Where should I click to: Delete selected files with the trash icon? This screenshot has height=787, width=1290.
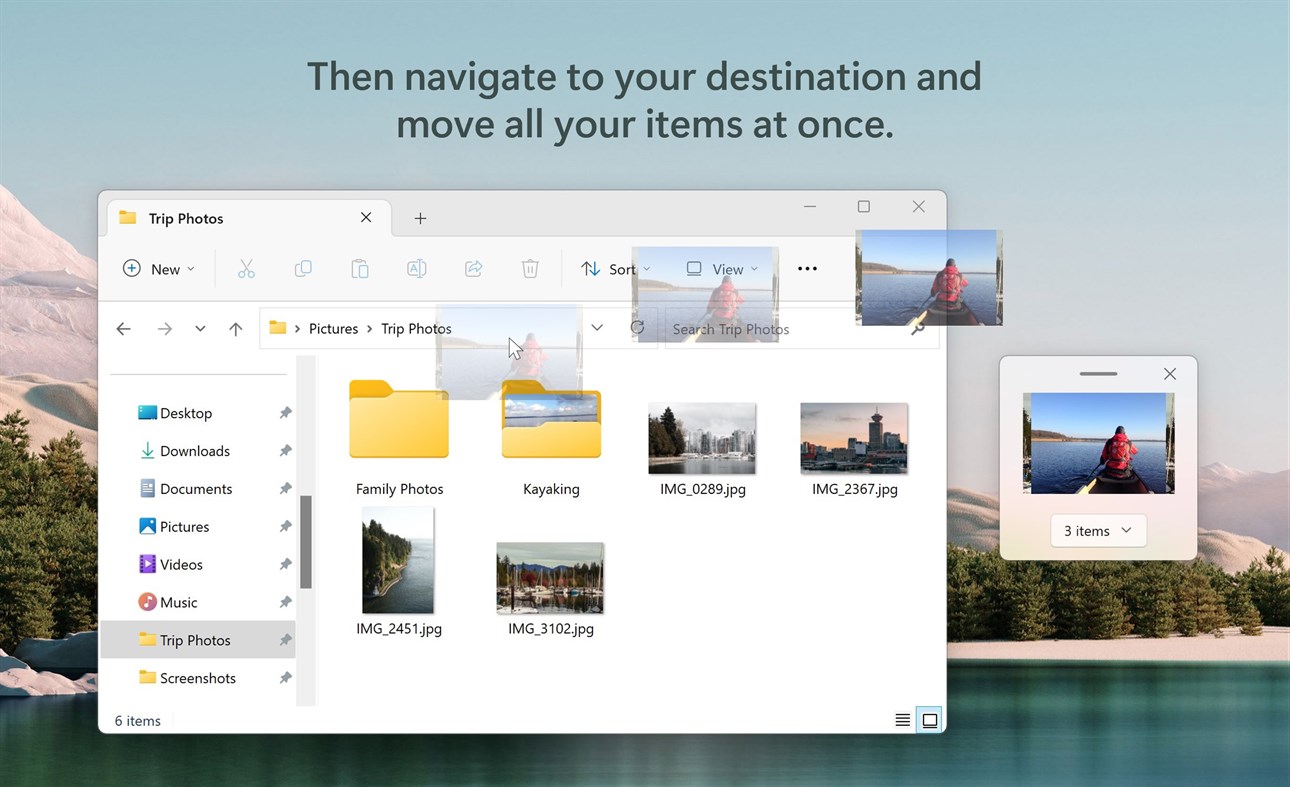(x=530, y=268)
